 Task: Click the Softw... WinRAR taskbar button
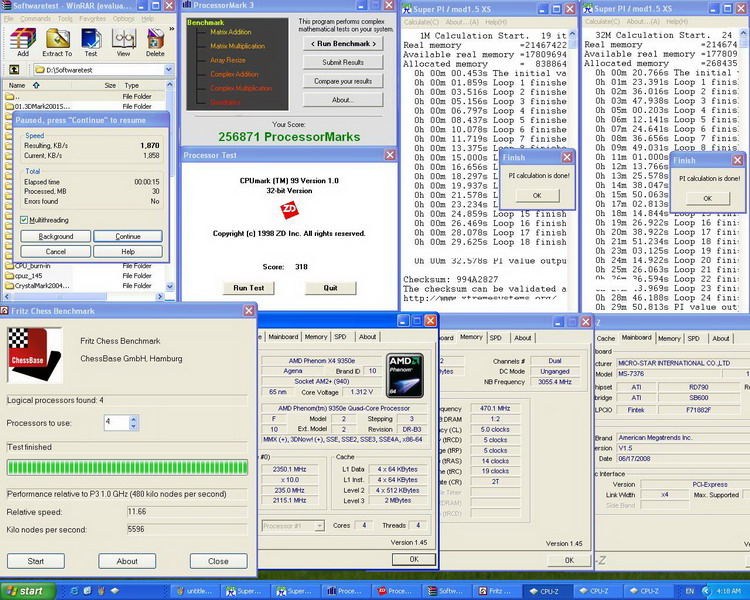(x=446, y=591)
